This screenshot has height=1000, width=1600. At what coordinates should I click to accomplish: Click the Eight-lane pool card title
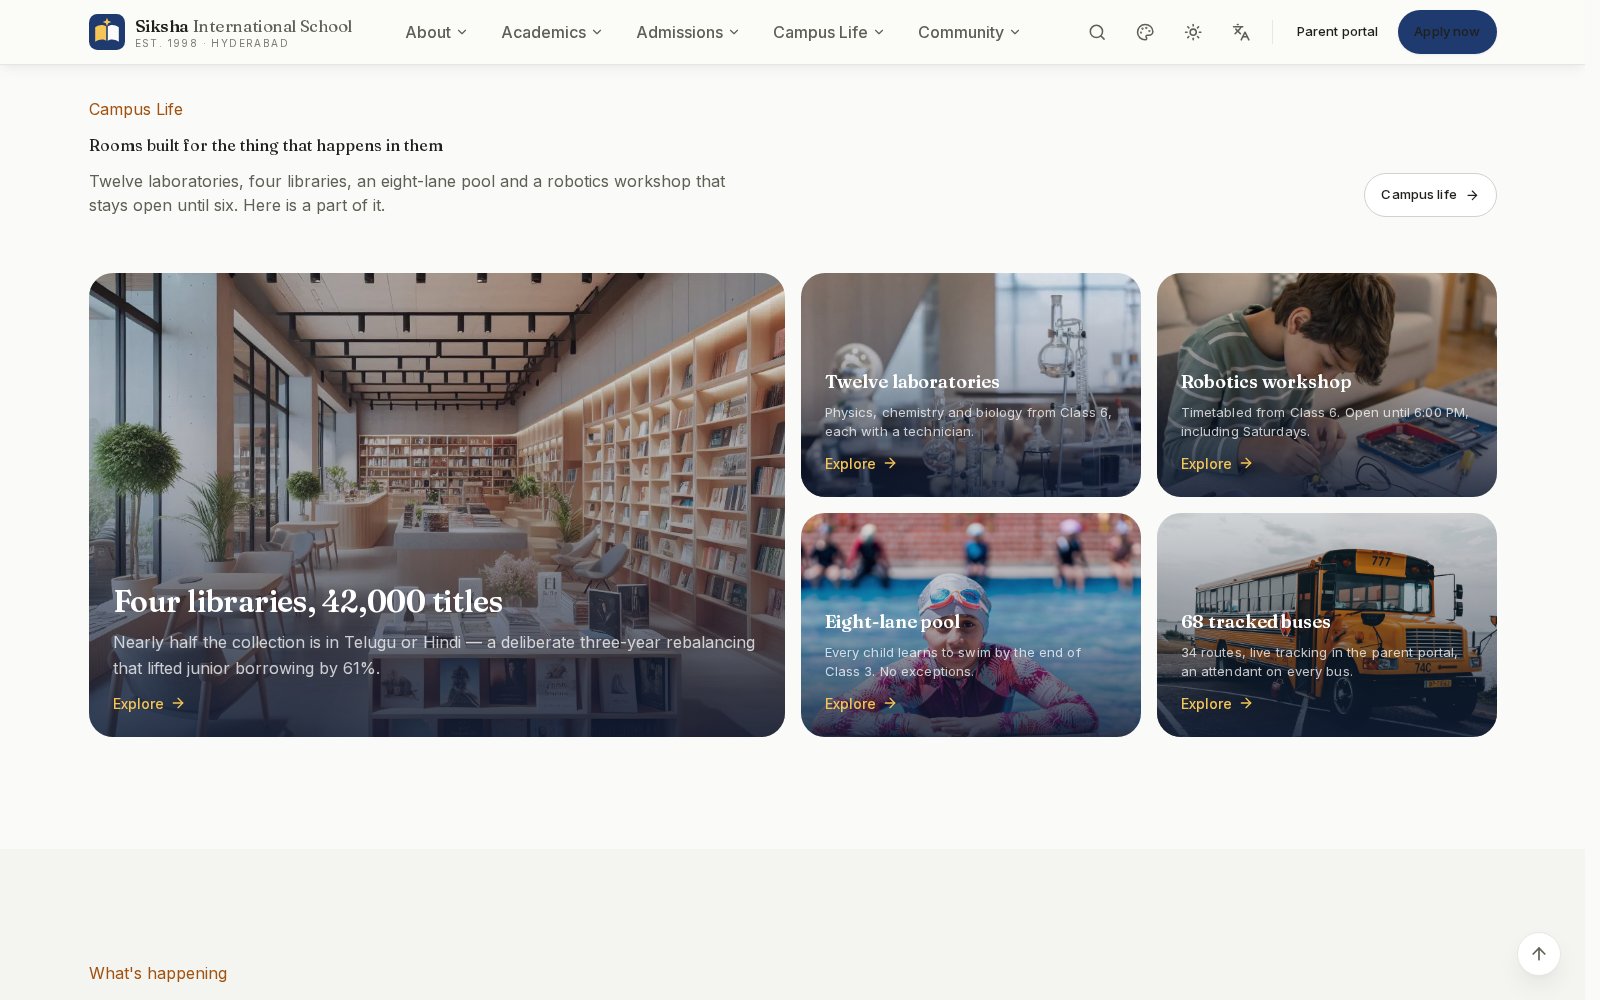pyautogui.click(x=892, y=622)
